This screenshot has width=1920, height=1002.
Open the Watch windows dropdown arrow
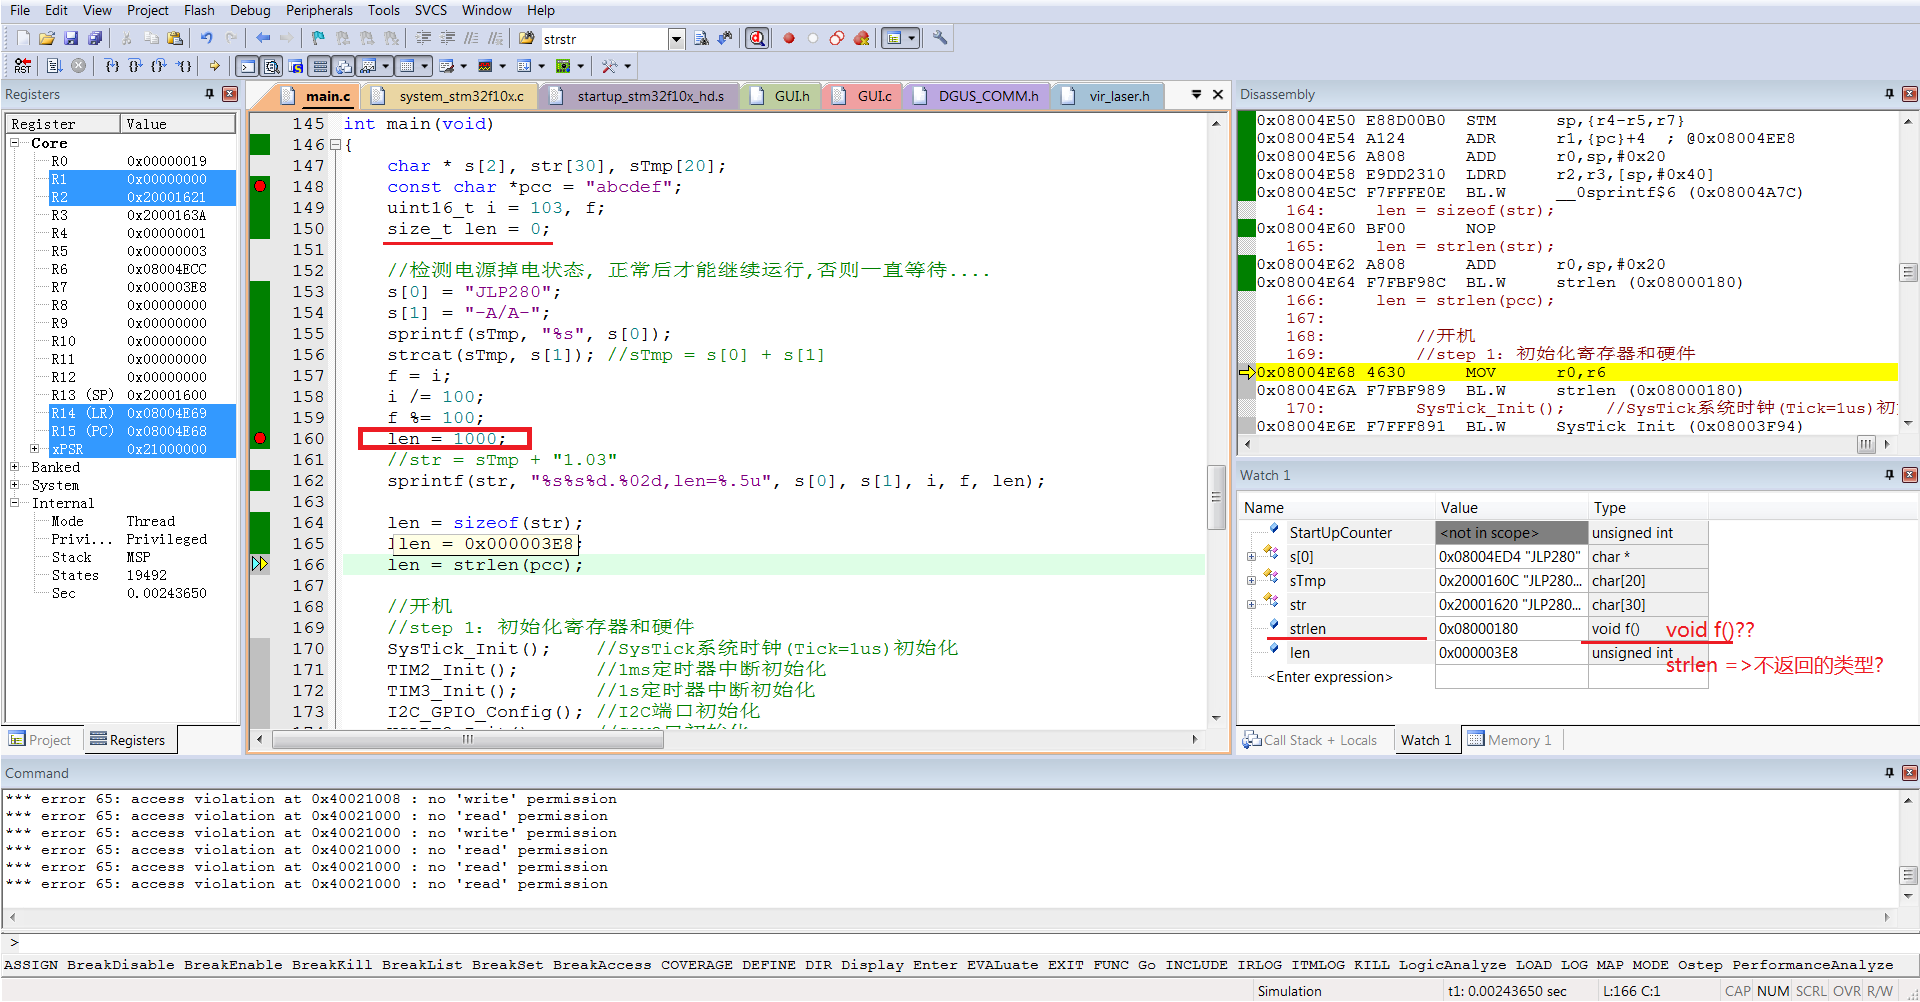(385, 66)
